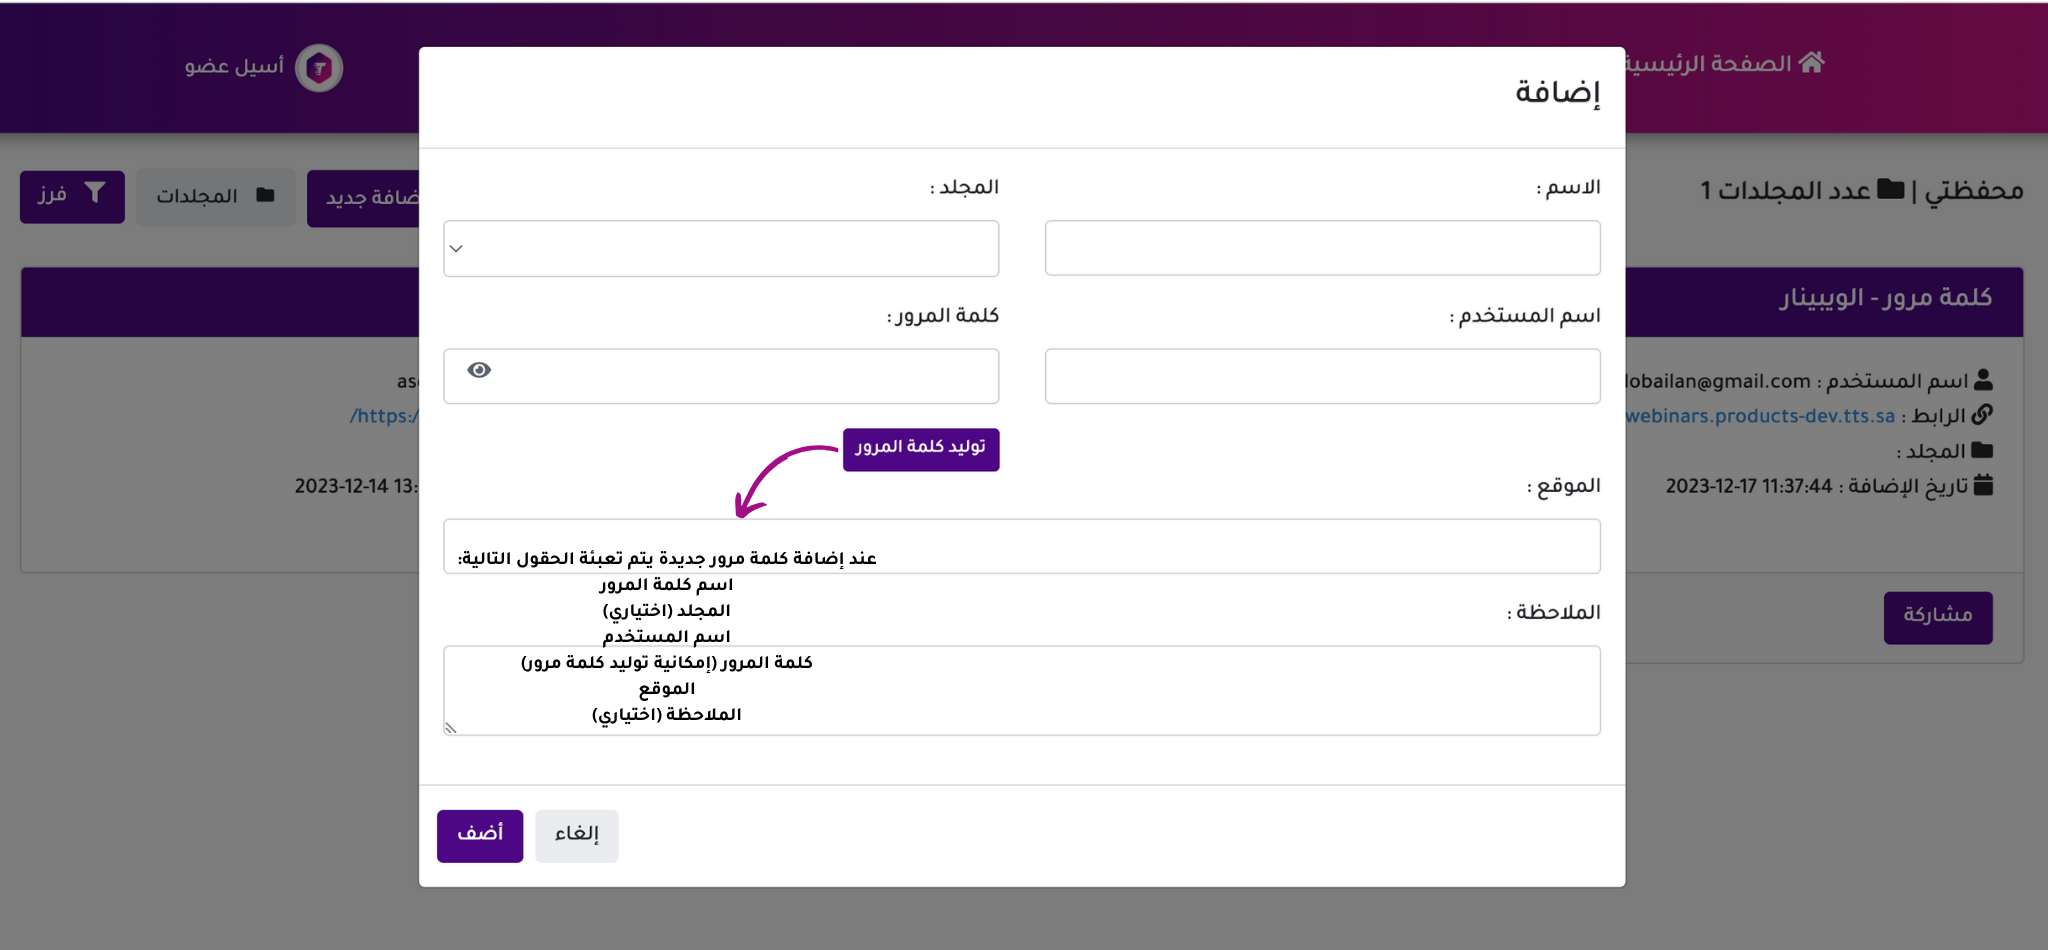This screenshot has height=950, width=2048.
Task: Click the user avatar badge icon
Action: [x=319, y=68]
